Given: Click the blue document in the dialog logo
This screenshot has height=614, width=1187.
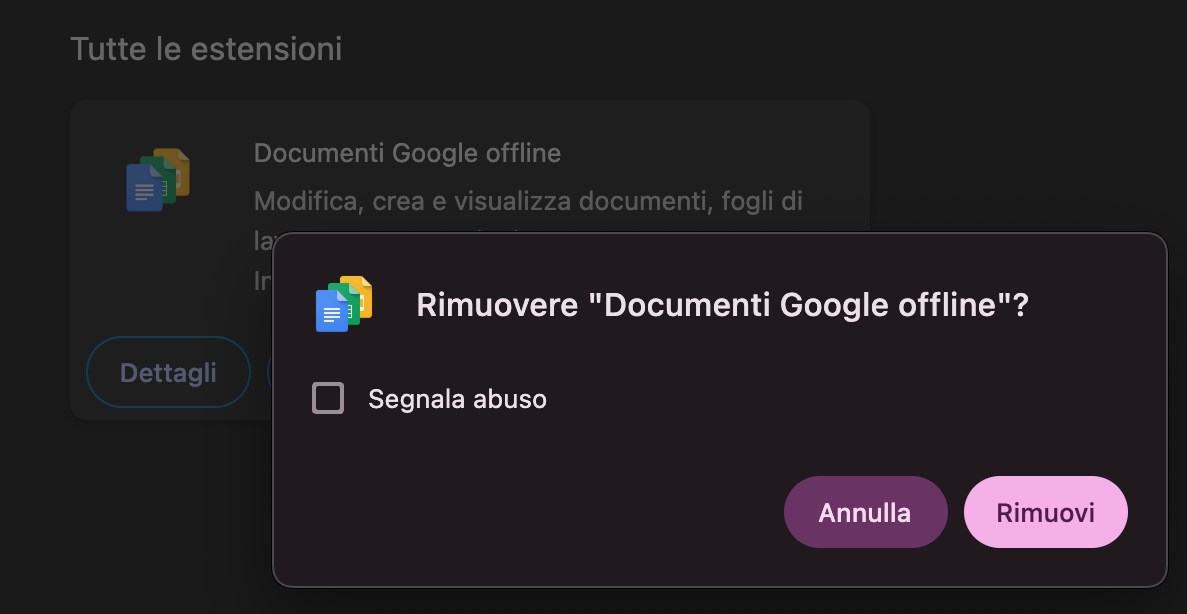Looking at the screenshot, I should click(x=333, y=312).
